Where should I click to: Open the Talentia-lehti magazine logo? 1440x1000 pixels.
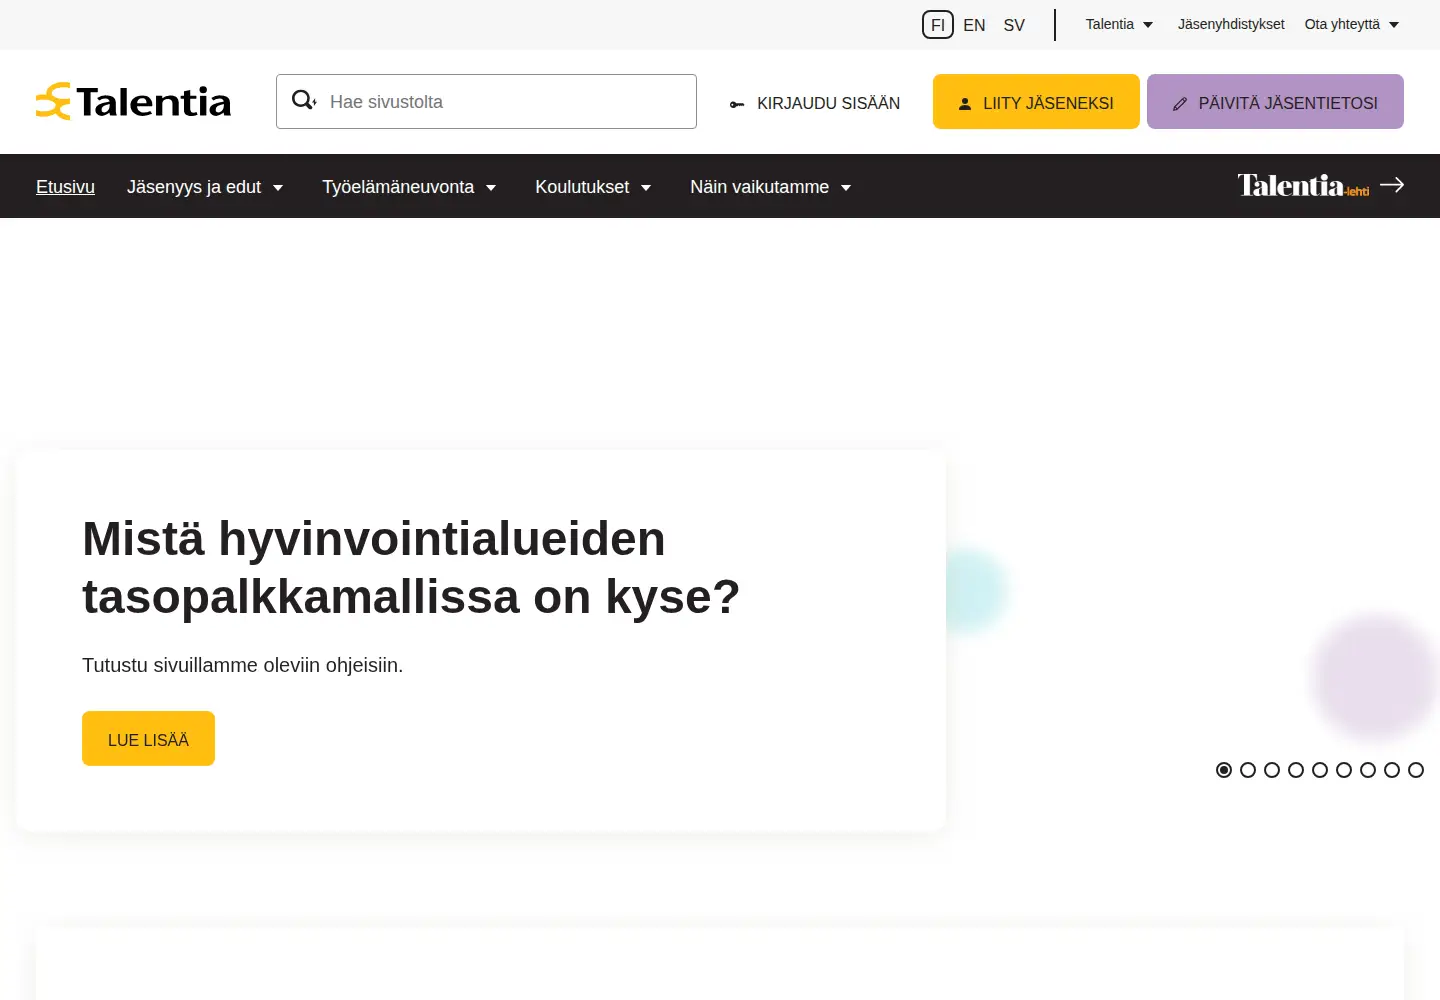(1303, 186)
